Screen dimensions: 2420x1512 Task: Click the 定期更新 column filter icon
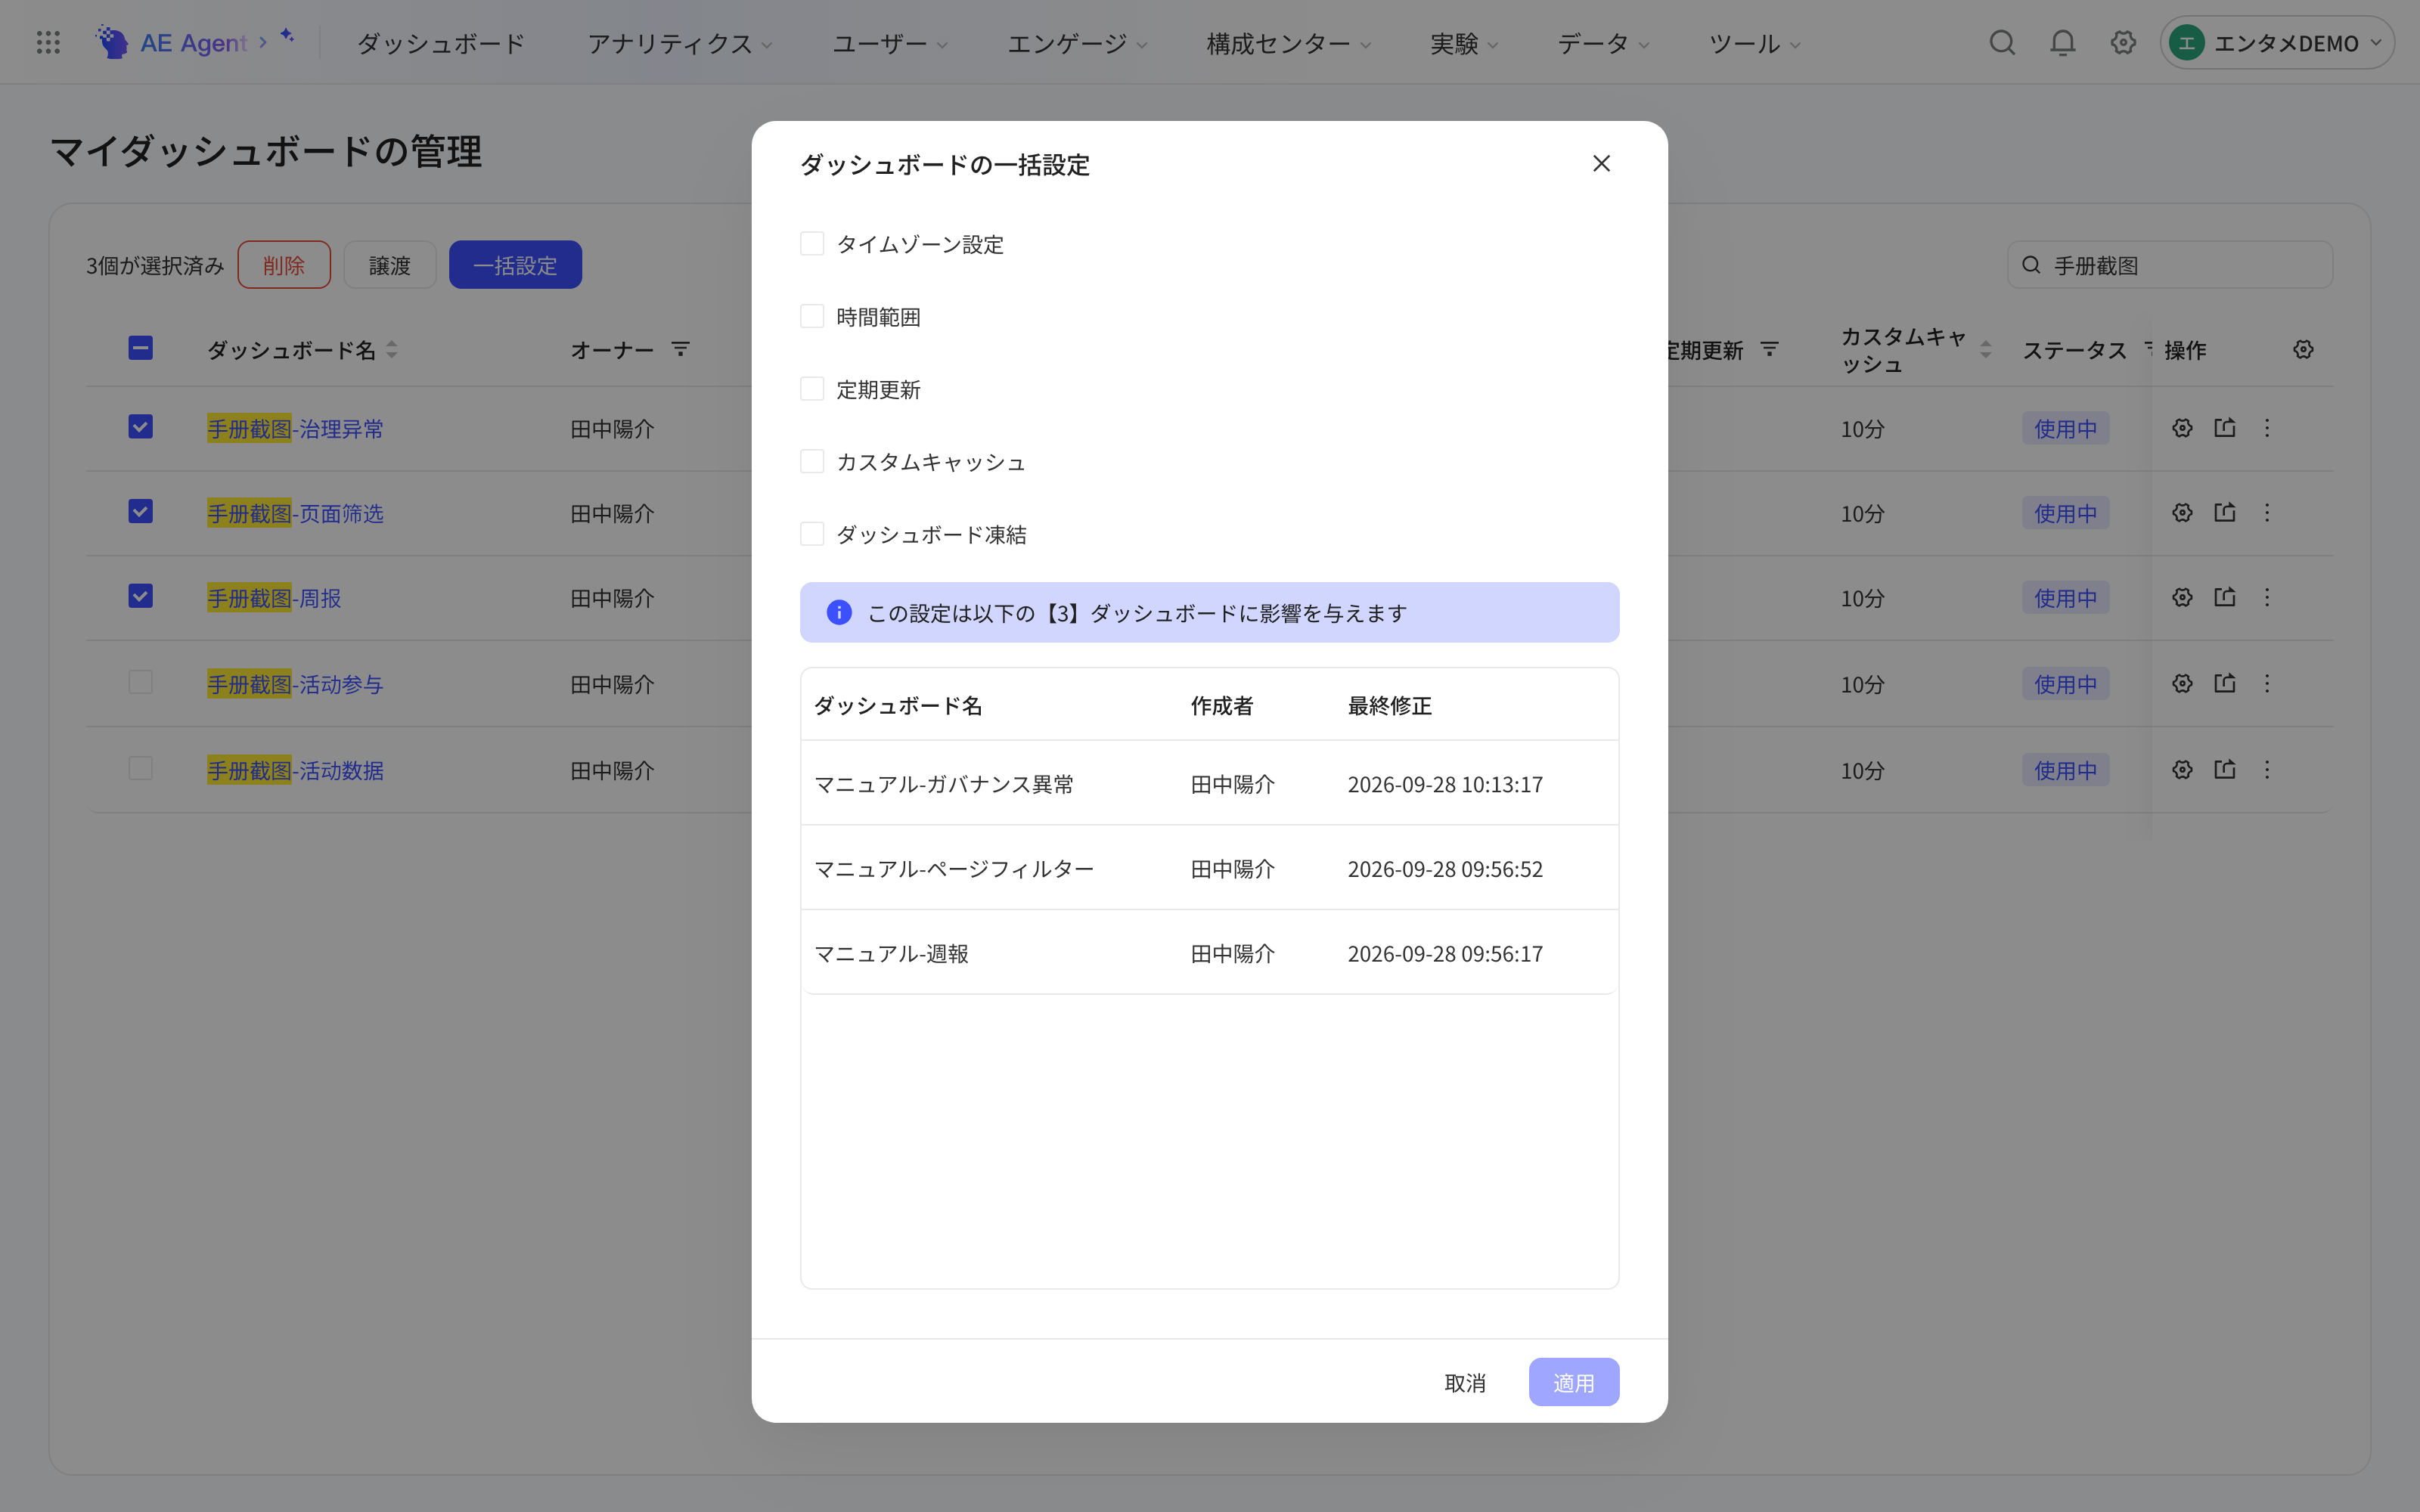[1769, 349]
